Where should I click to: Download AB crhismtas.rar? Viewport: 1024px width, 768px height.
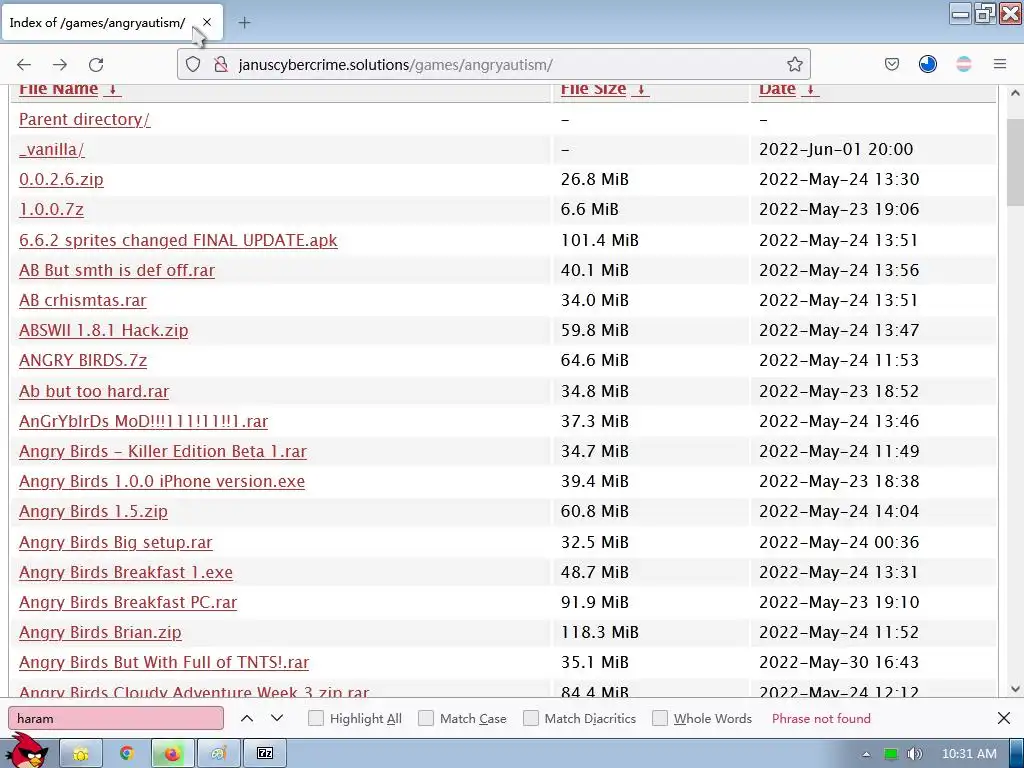[83, 300]
